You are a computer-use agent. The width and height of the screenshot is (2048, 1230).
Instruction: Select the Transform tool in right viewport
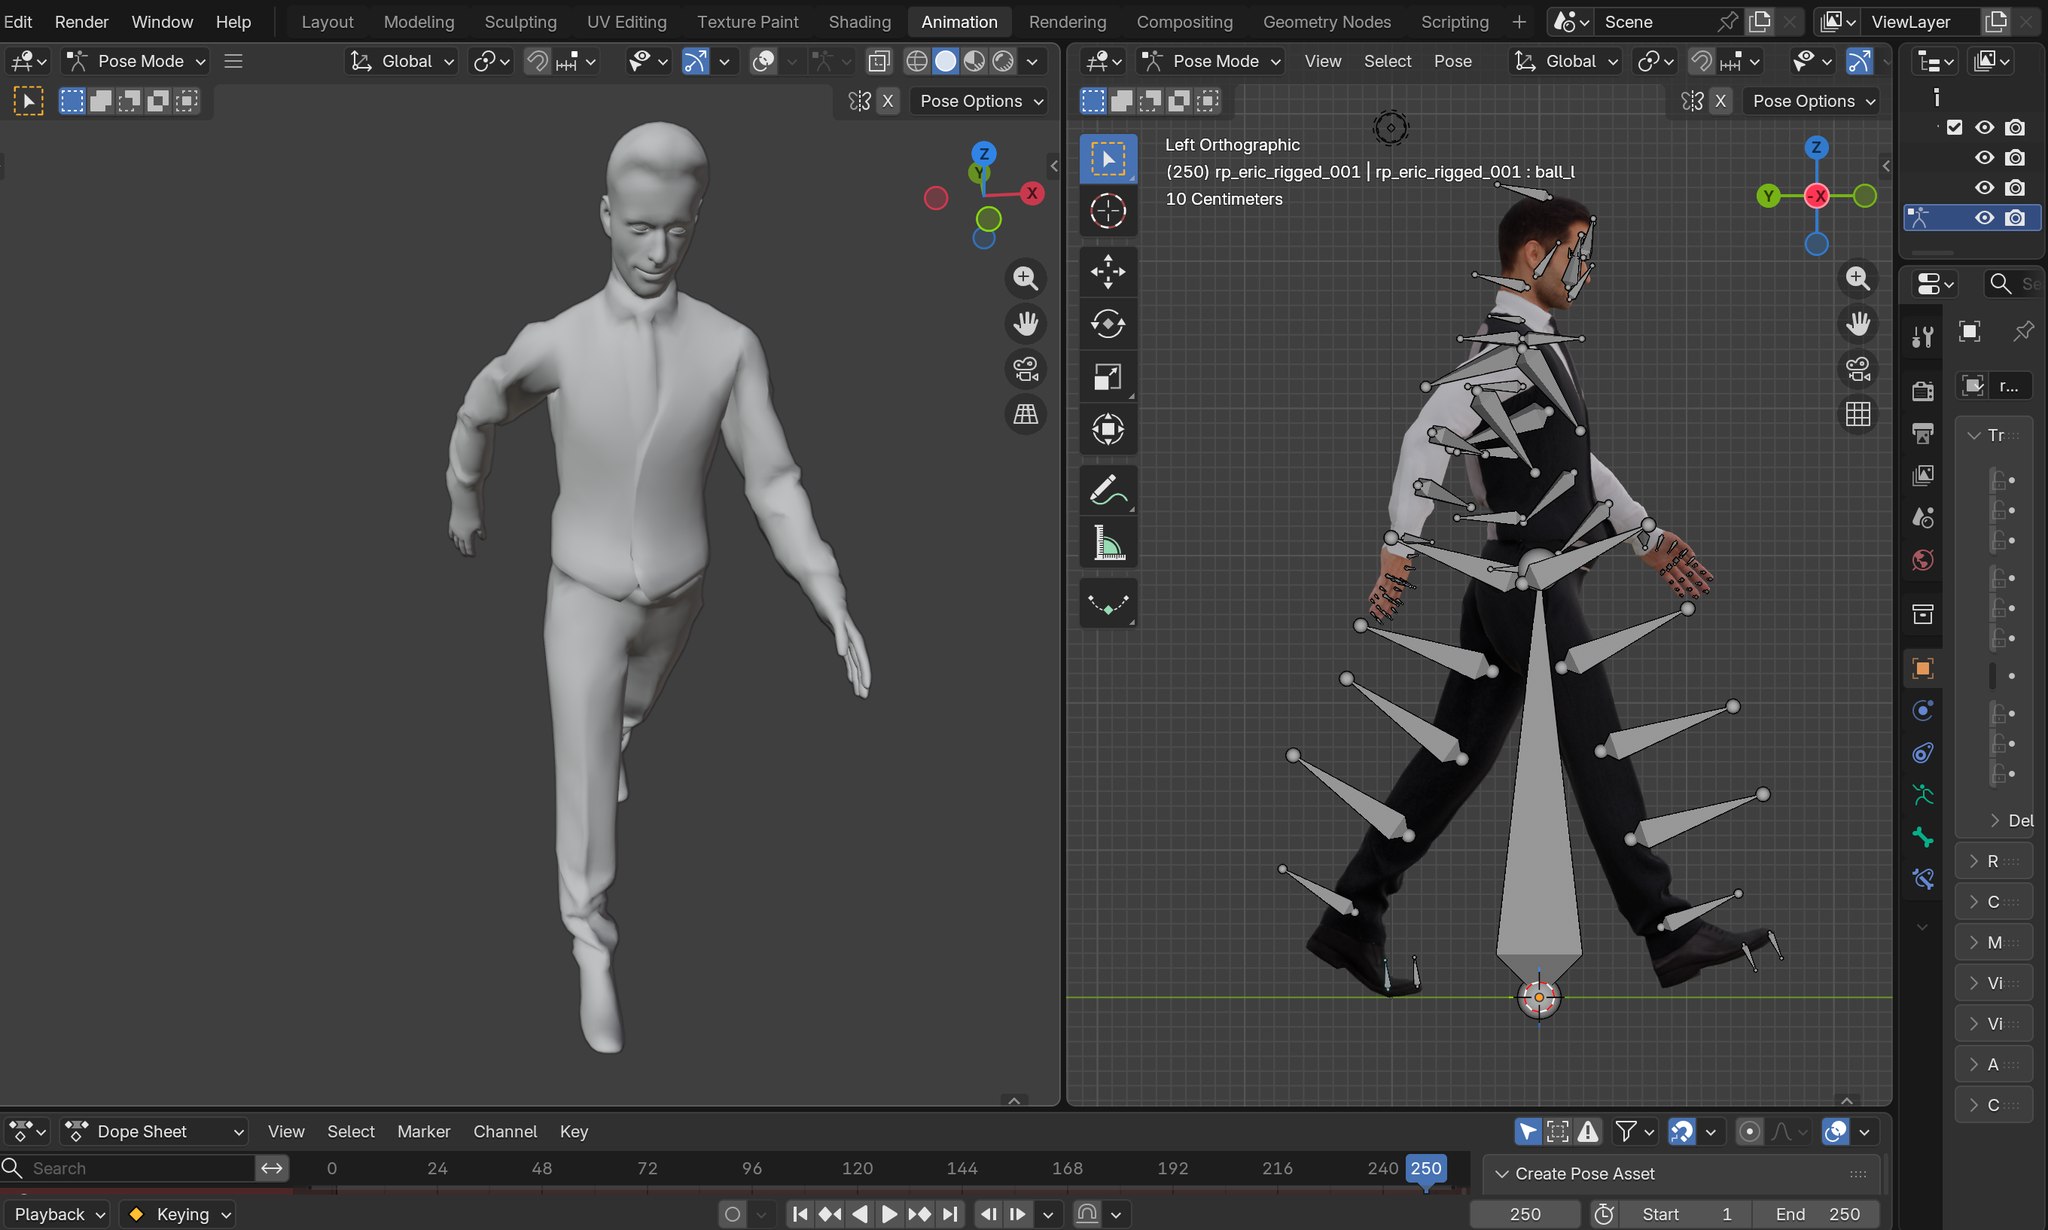pos(1108,430)
